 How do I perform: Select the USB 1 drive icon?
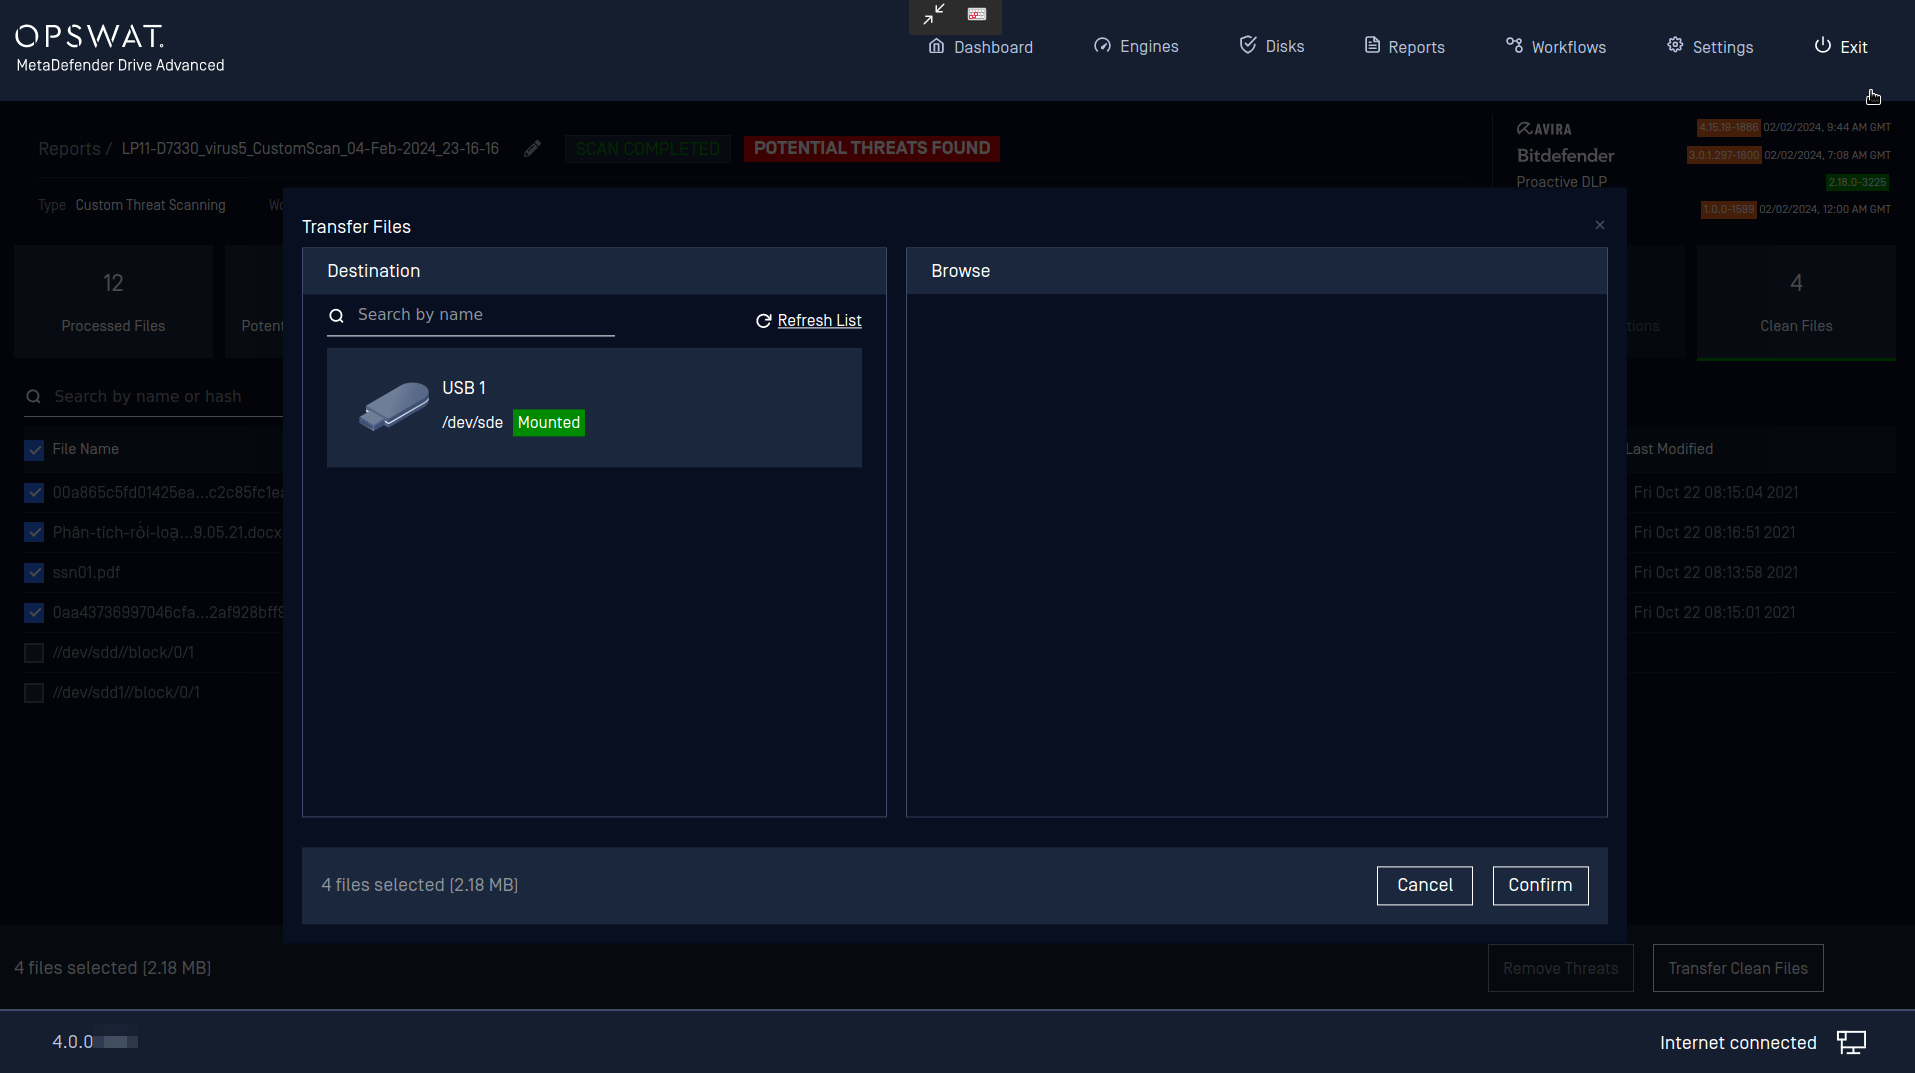pos(394,406)
